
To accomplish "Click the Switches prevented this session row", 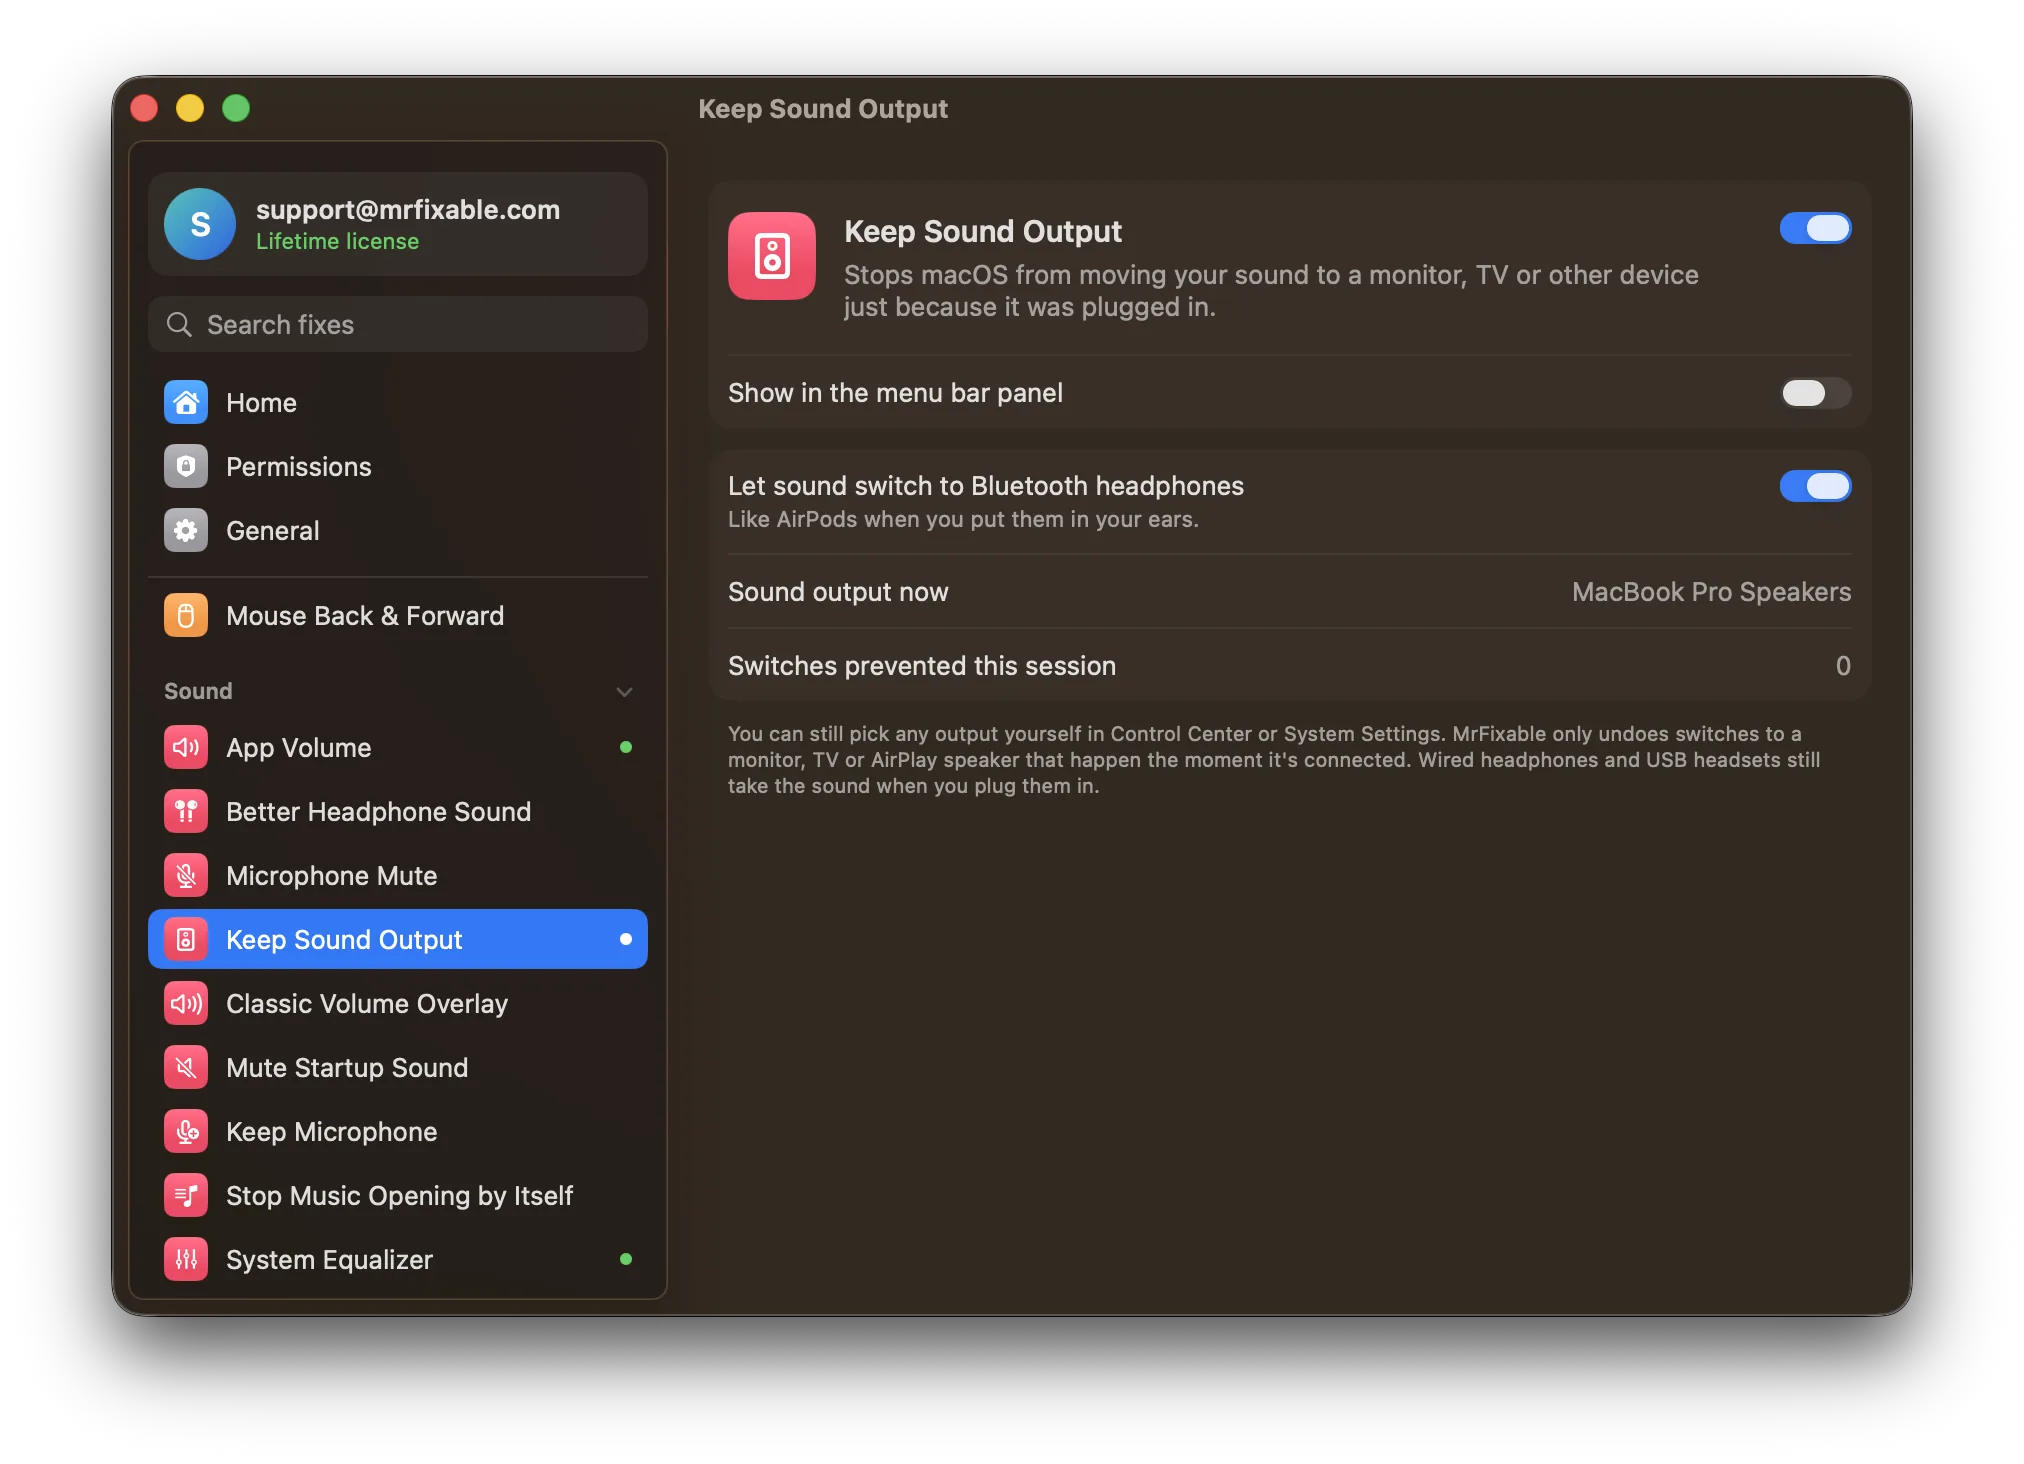I will tap(1289, 665).
